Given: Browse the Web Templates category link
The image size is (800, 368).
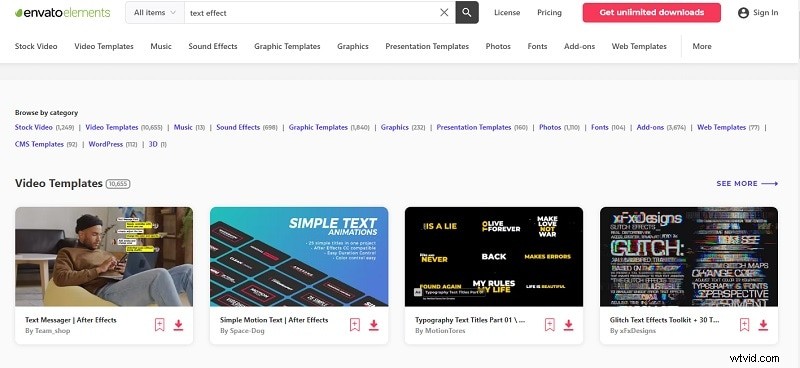Looking at the screenshot, I should [721, 127].
